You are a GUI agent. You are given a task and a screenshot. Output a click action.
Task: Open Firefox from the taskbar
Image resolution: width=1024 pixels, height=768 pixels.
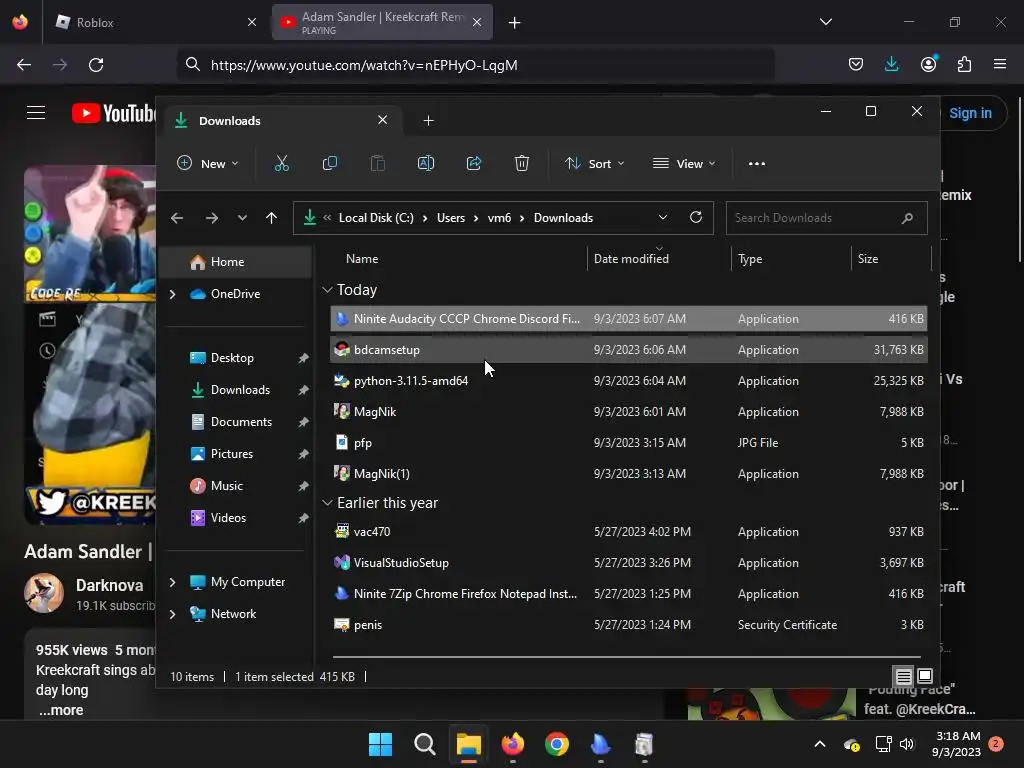[513, 744]
